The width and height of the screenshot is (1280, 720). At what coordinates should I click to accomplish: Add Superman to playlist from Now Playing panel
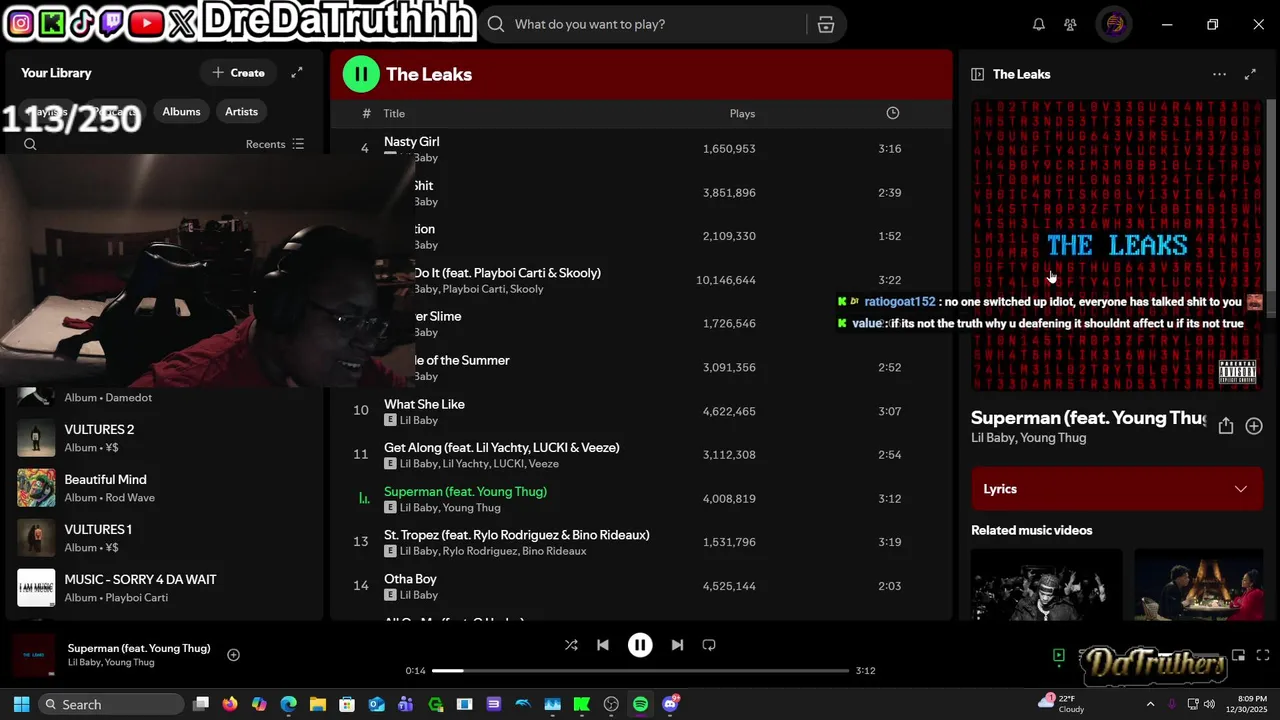1254,426
